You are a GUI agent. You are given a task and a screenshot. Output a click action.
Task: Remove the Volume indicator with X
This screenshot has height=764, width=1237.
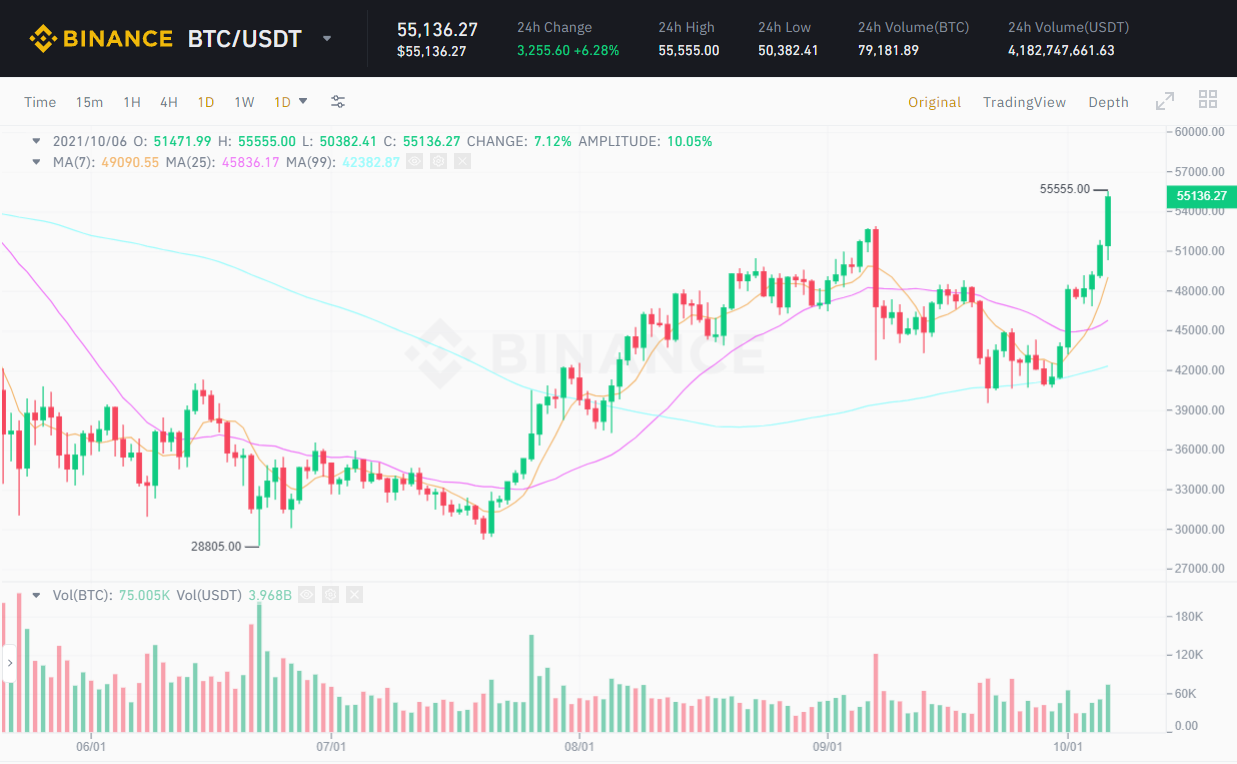coord(354,595)
